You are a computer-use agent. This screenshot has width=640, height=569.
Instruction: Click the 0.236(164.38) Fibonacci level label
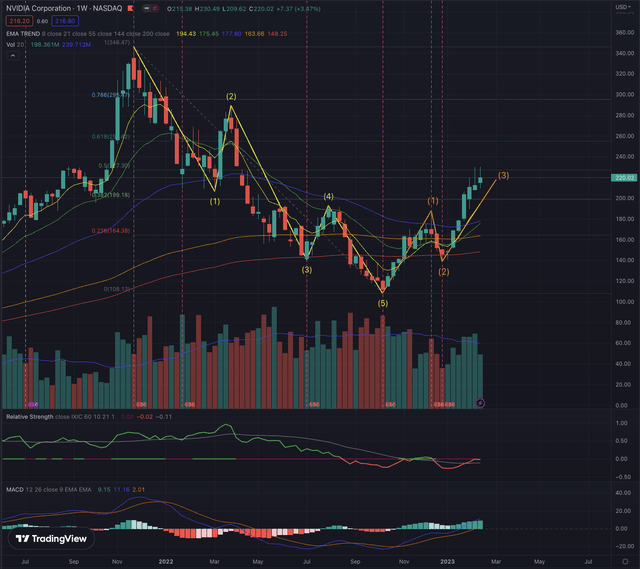pos(111,231)
